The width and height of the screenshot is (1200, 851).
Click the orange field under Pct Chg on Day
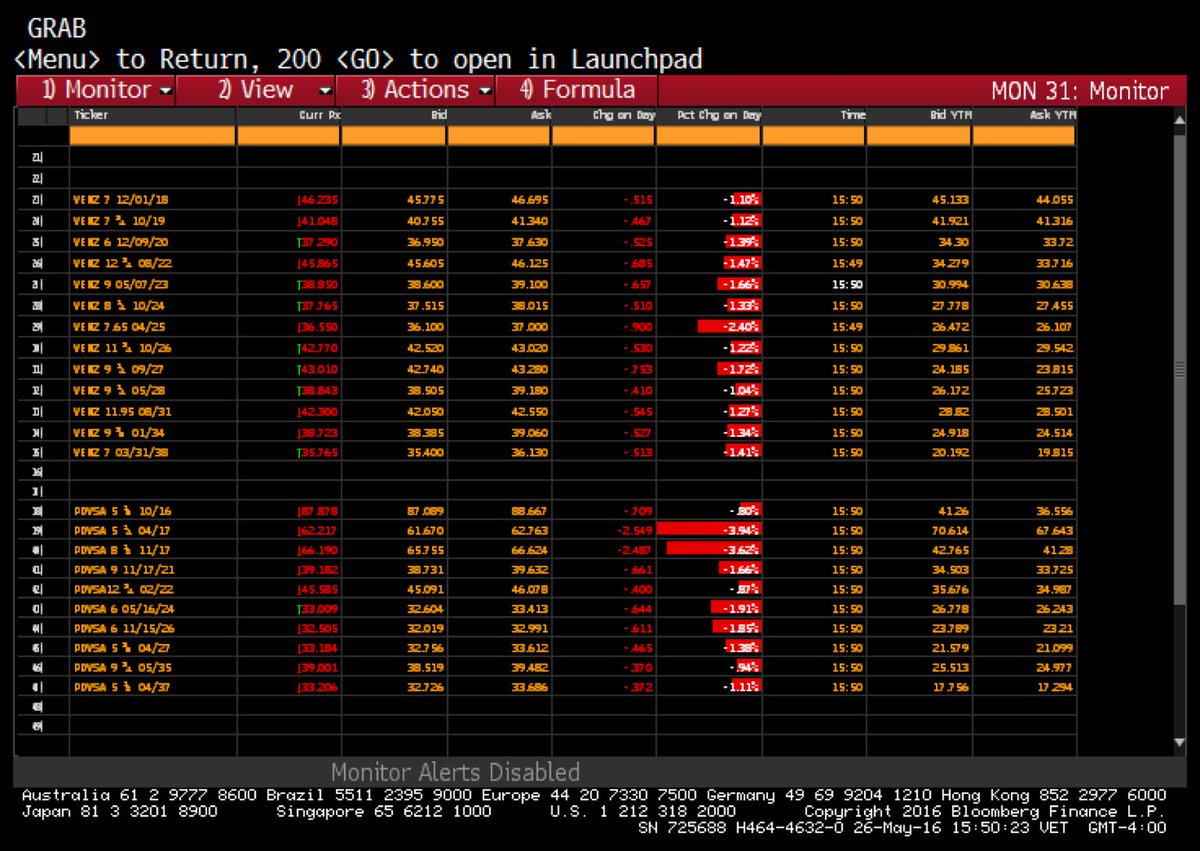[709, 136]
